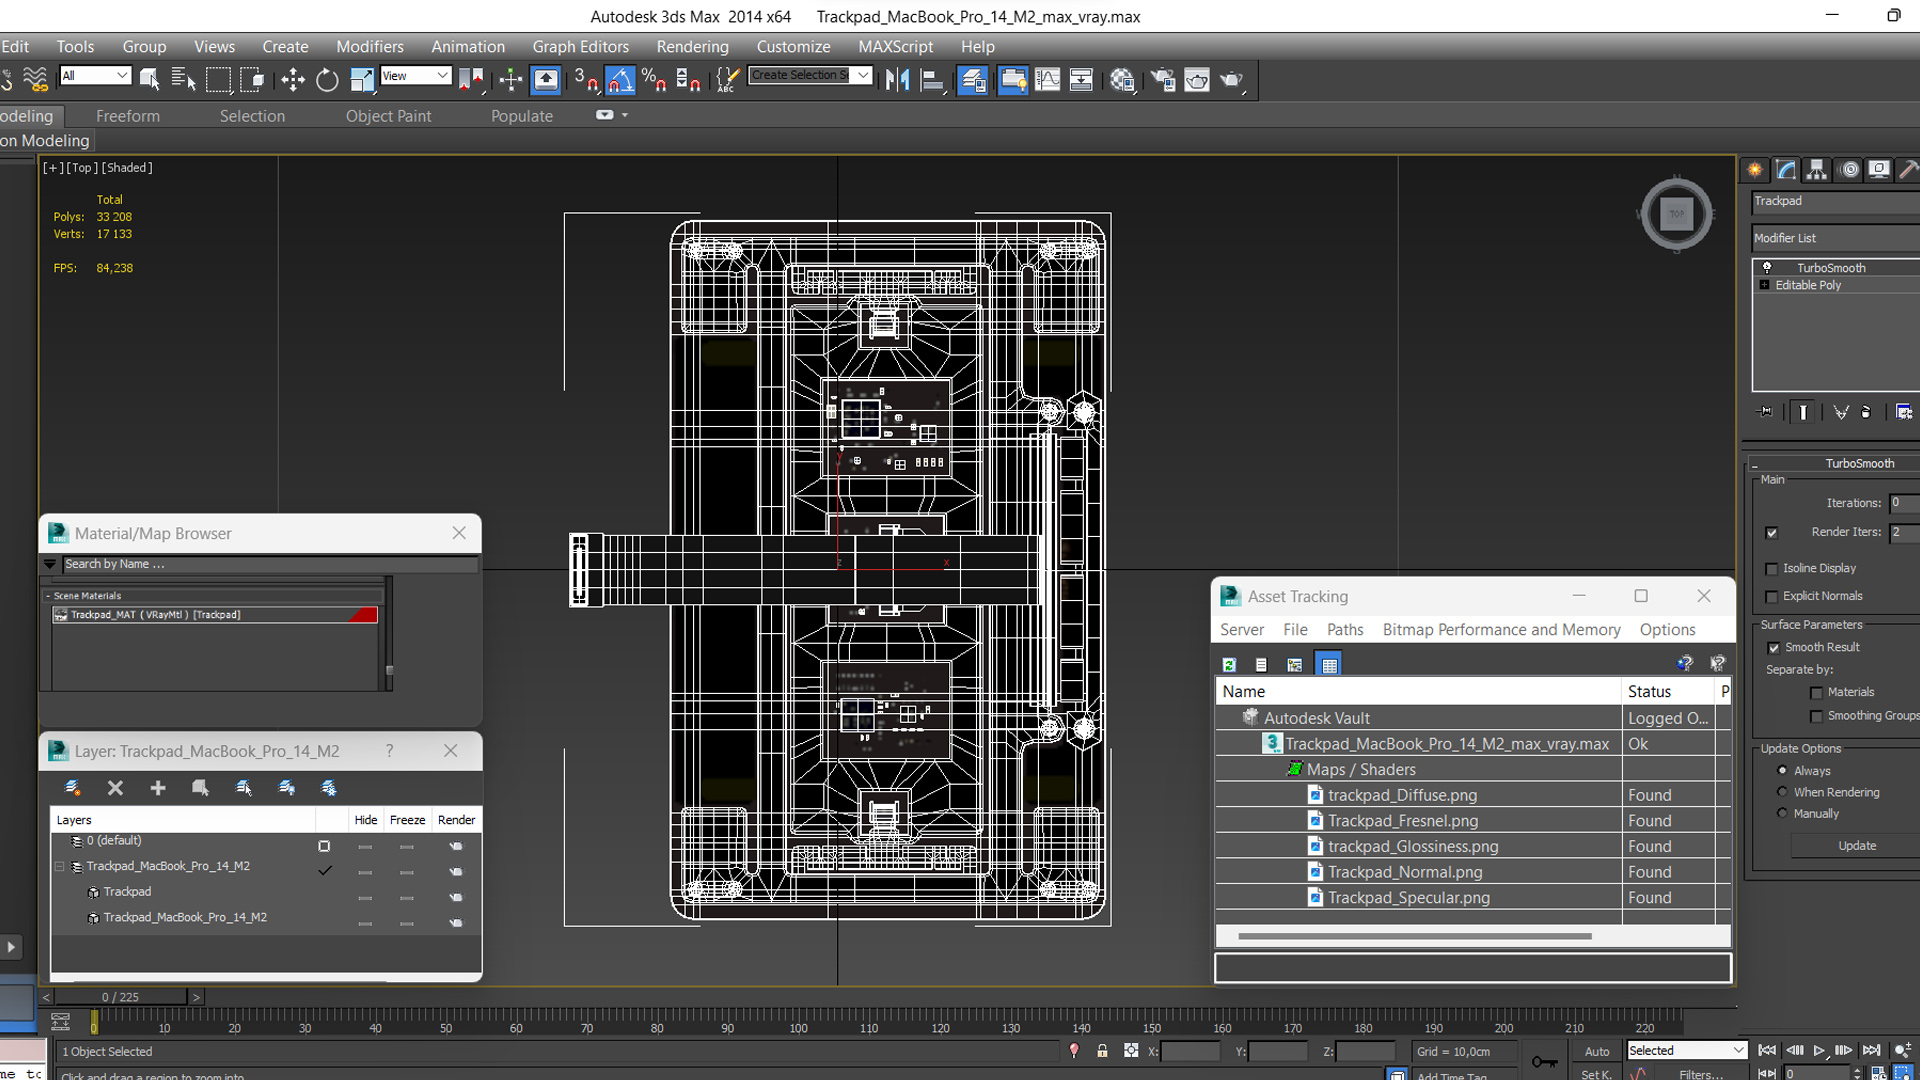Play the animation
Viewport: 1920px width, 1080px height.
pyautogui.click(x=1819, y=1050)
